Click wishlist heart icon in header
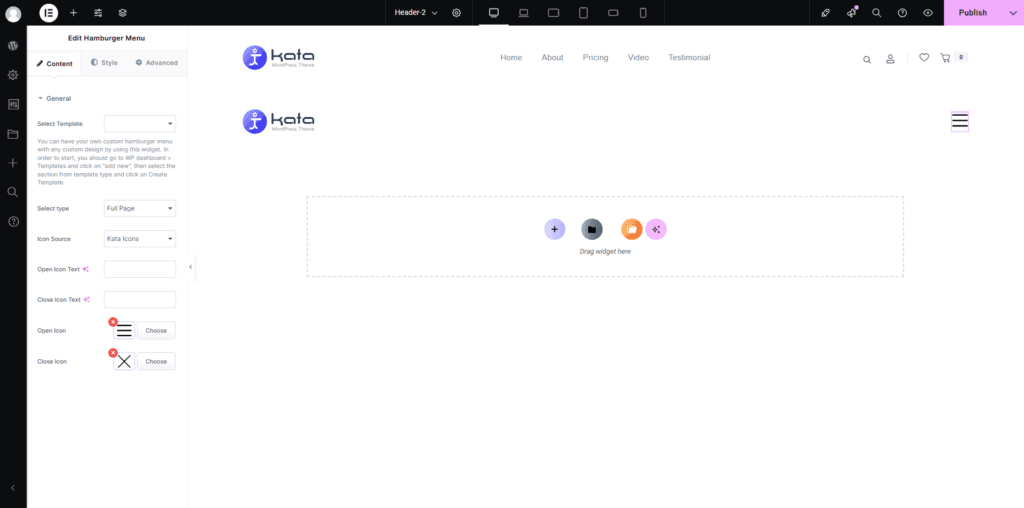This screenshot has height=508, width=1024. (924, 57)
